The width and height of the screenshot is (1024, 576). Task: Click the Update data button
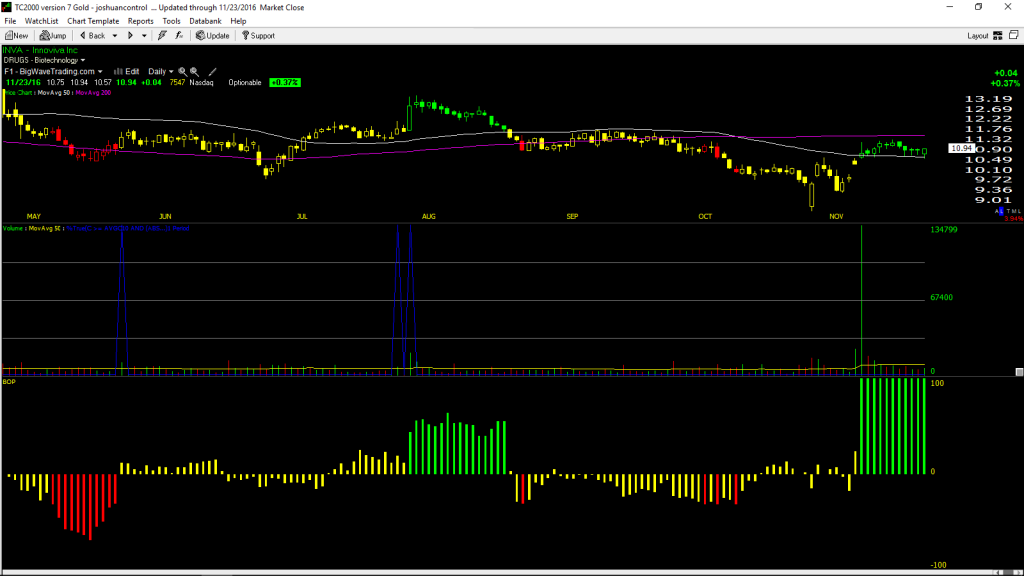point(213,36)
